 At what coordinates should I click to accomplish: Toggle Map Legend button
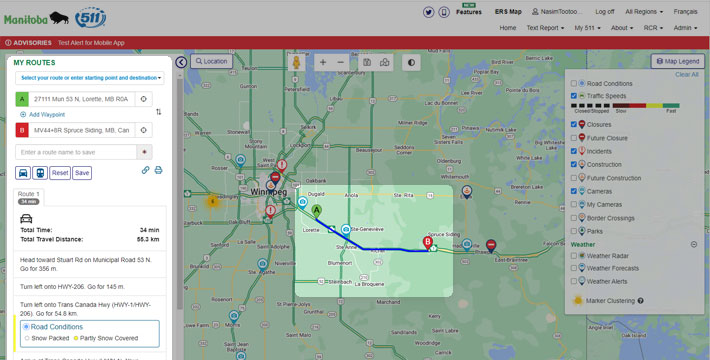click(x=678, y=61)
